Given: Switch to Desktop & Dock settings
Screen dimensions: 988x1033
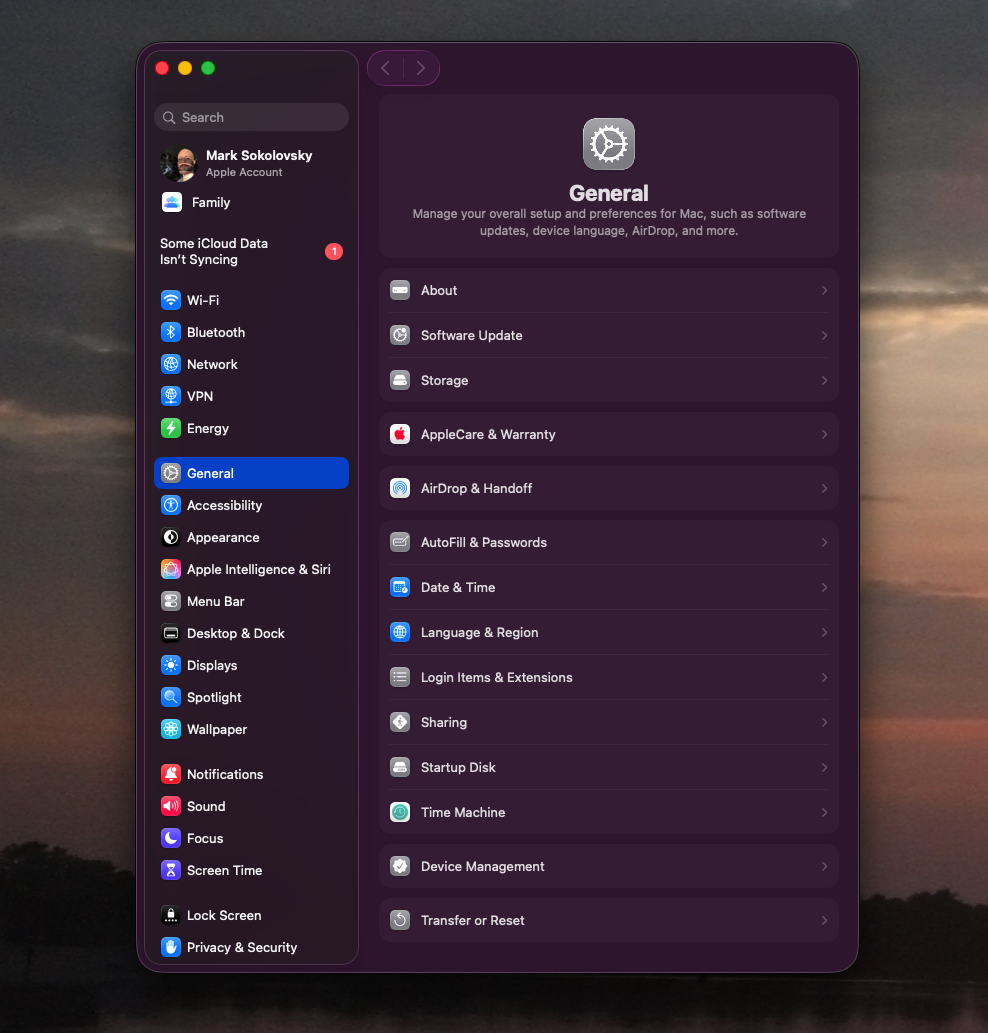Looking at the screenshot, I should (235, 633).
